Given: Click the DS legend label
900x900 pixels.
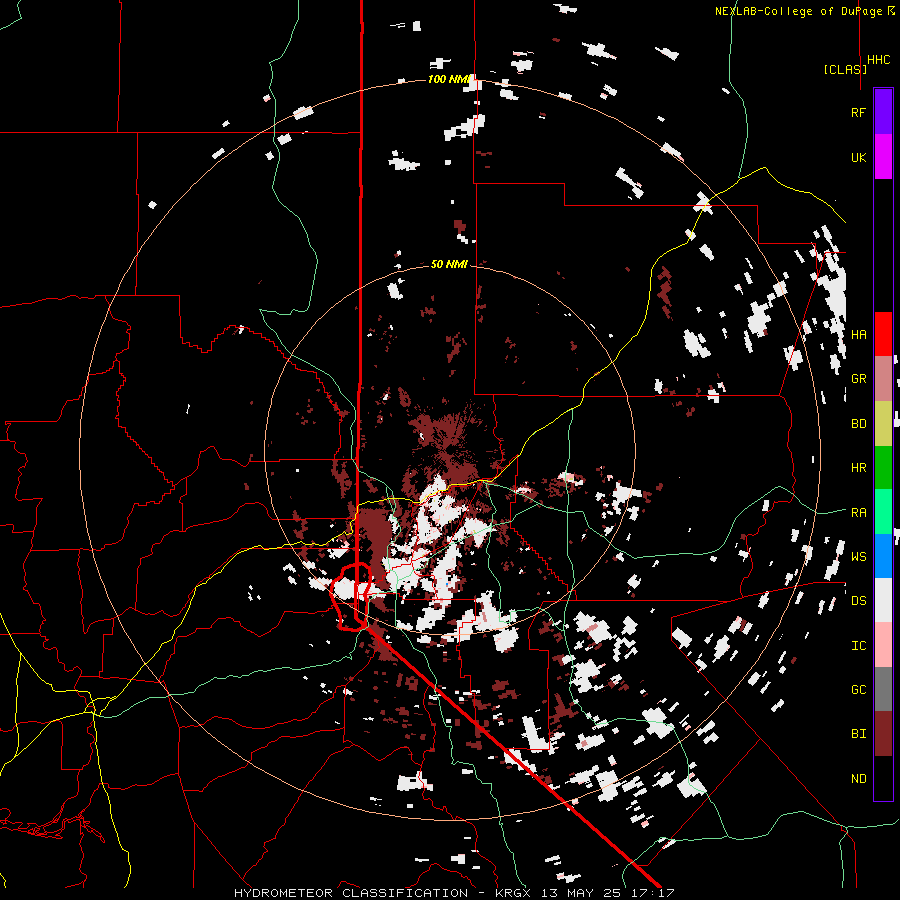Looking at the screenshot, I should [858, 601].
